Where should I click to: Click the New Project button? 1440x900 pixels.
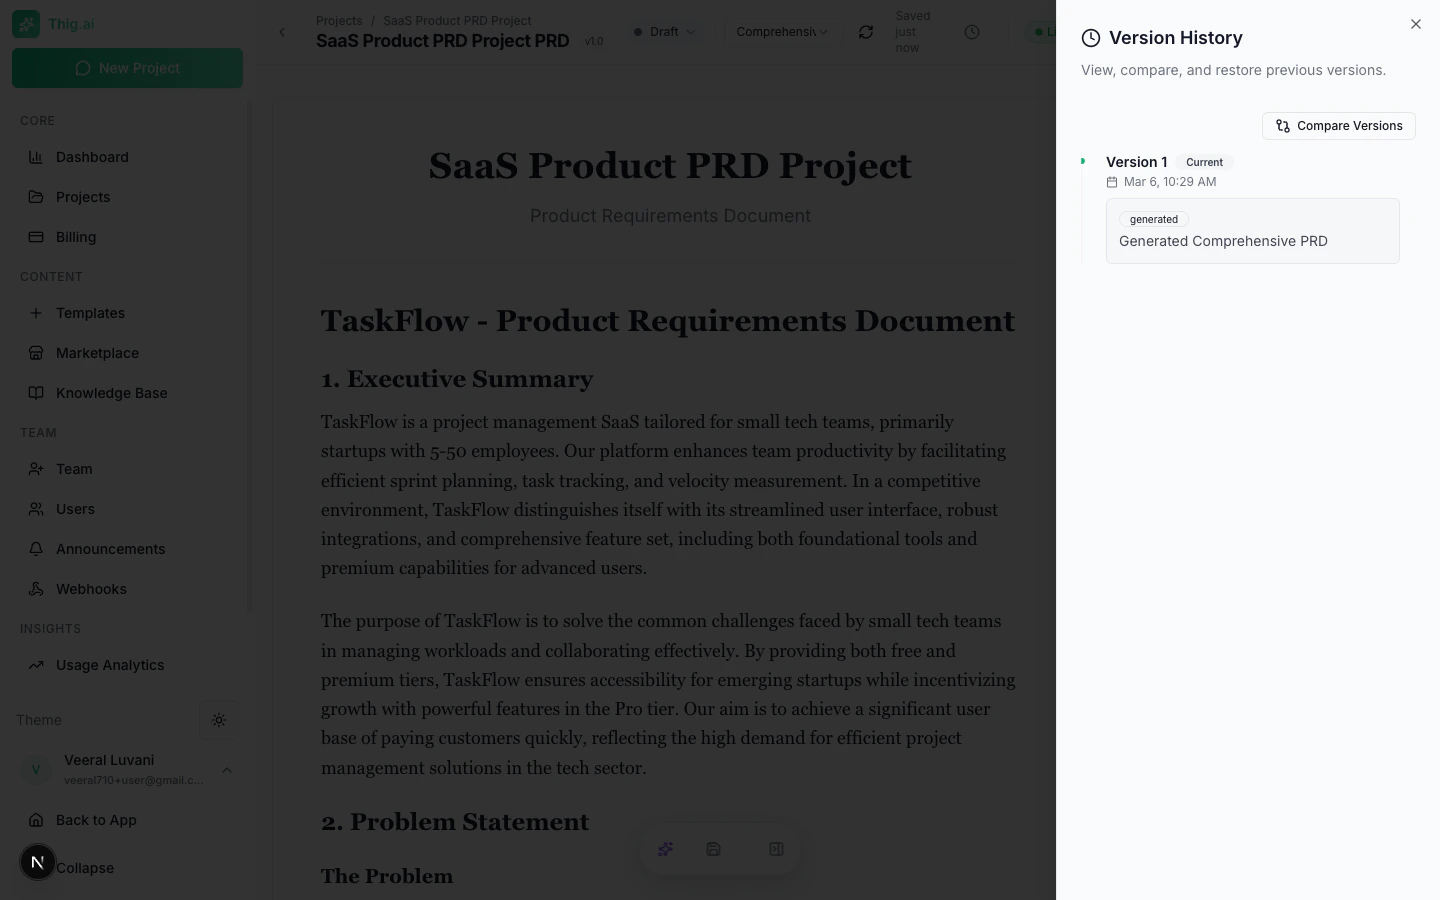coord(127,68)
